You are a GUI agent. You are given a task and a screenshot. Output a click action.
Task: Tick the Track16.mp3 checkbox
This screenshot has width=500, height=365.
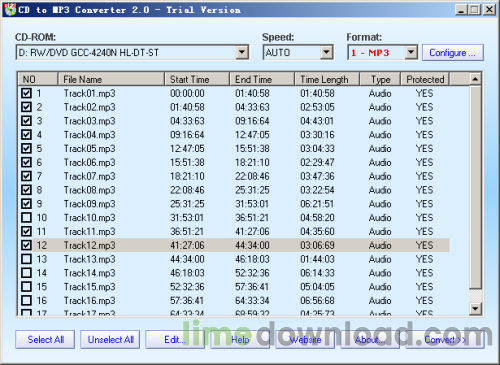coord(26,300)
